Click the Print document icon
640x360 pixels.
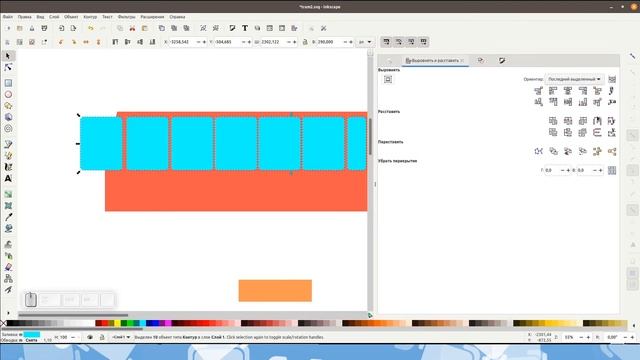(44, 28)
